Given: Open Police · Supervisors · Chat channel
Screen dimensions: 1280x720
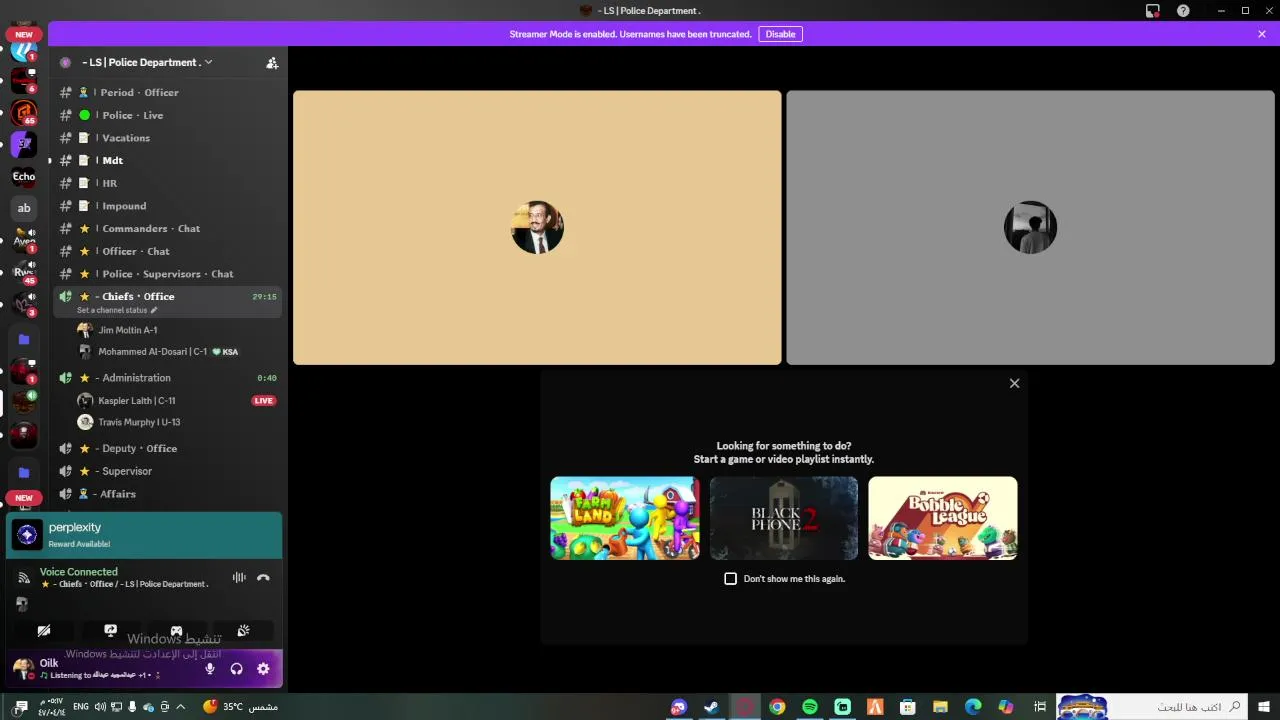Looking at the screenshot, I should coord(167,274).
